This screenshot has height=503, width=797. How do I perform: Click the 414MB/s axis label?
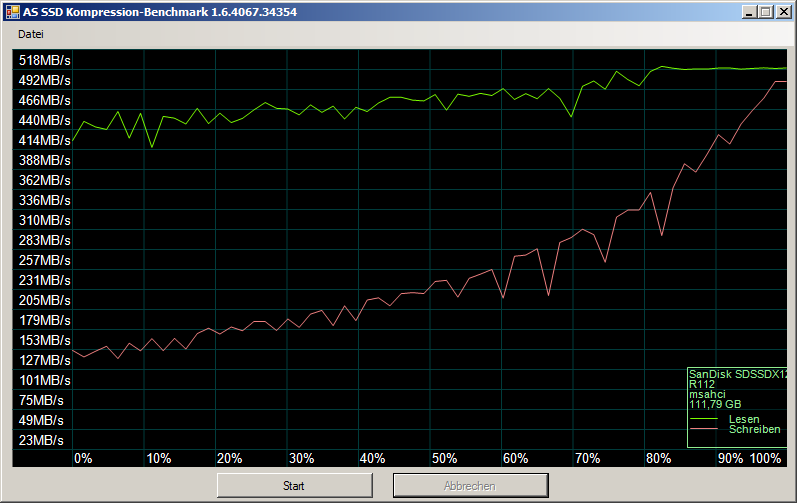tap(44, 140)
